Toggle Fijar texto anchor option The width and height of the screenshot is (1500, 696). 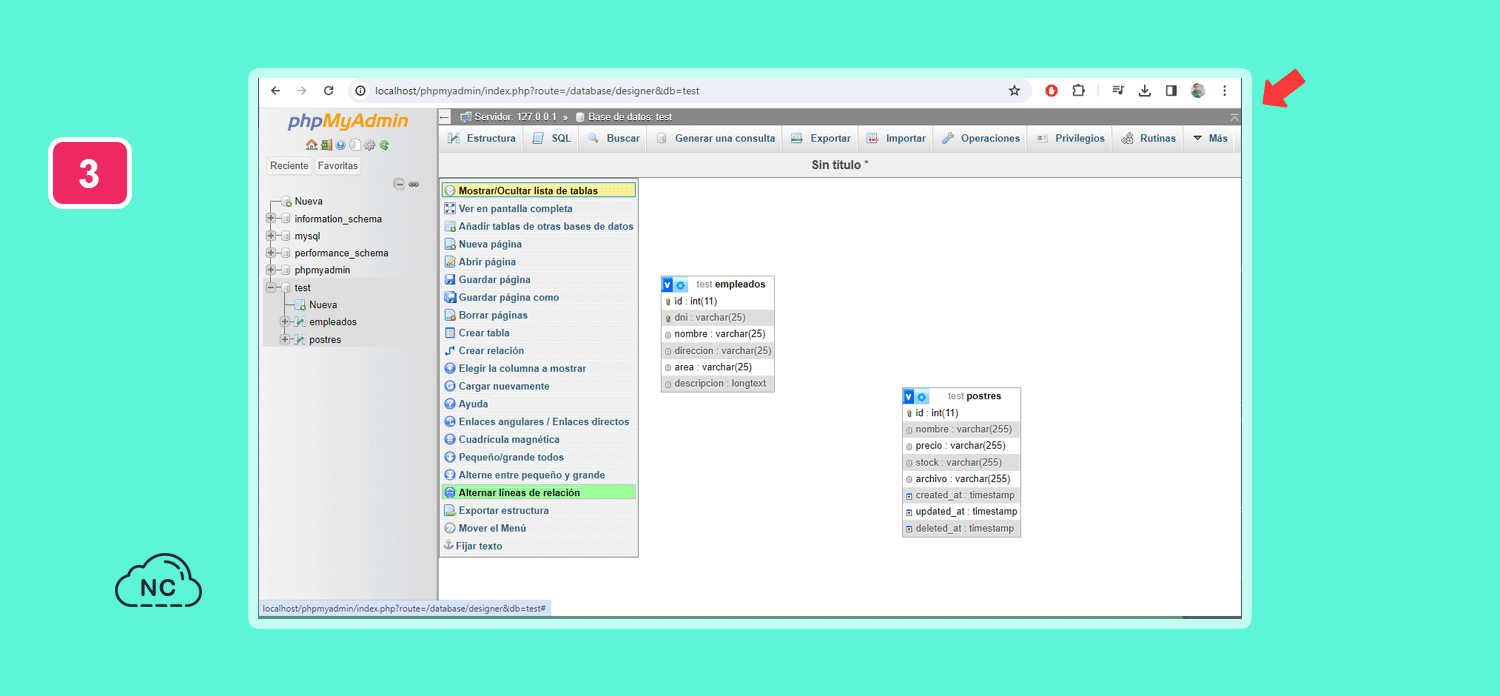pos(538,546)
